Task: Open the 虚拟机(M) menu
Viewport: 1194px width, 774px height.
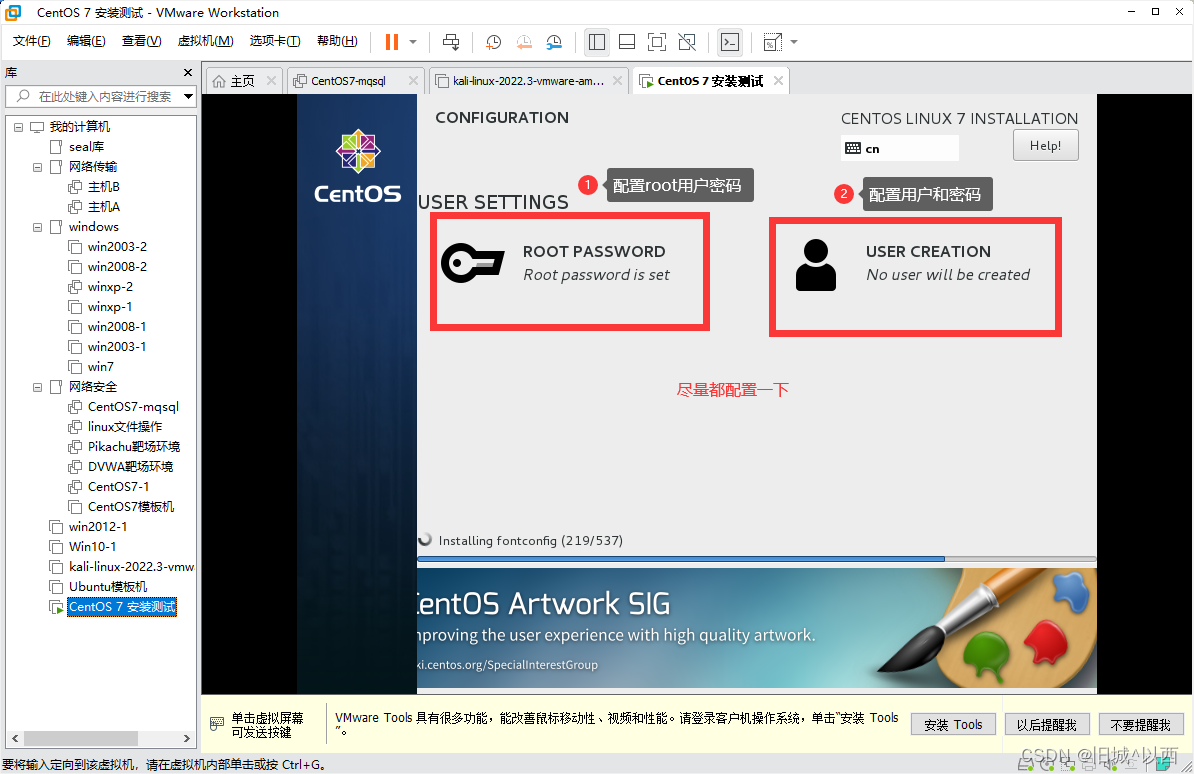Action: 205,41
